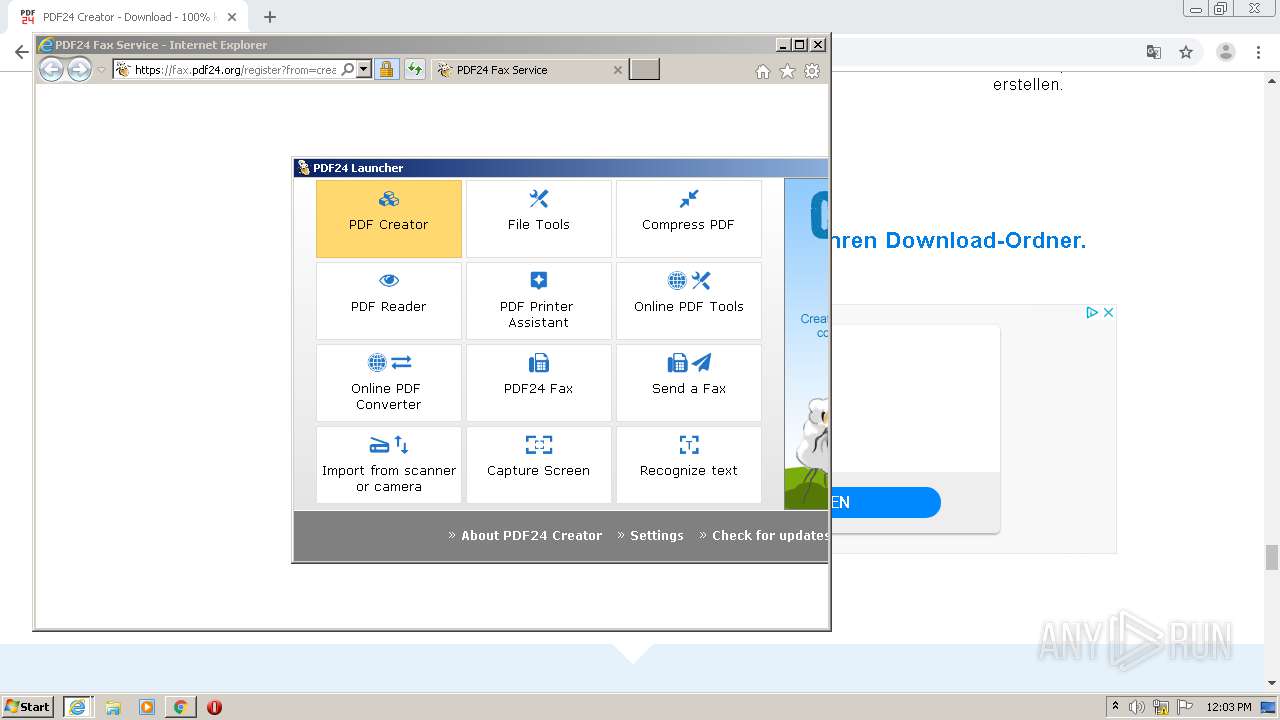The width and height of the screenshot is (1280, 720).
Task: Show hidden system tray icons
Action: coord(1115,706)
